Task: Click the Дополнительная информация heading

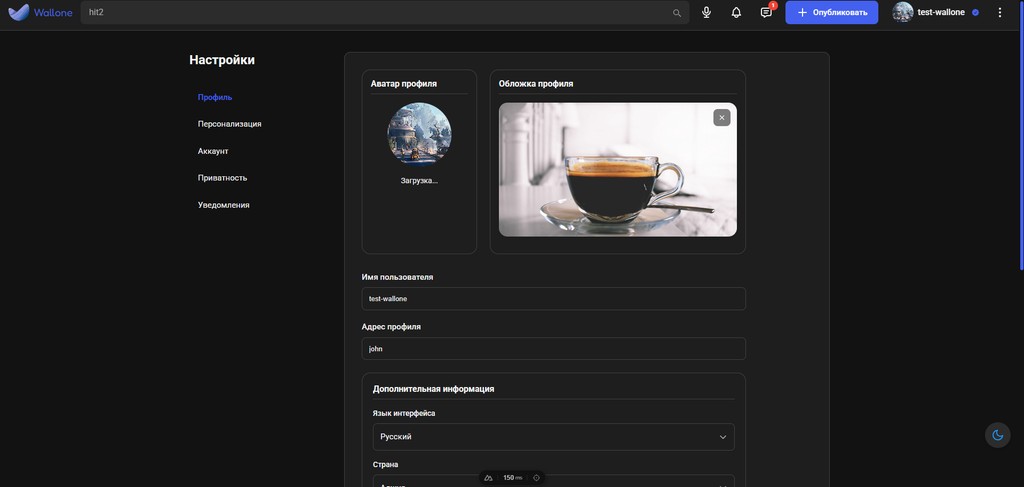Action: click(433, 388)
